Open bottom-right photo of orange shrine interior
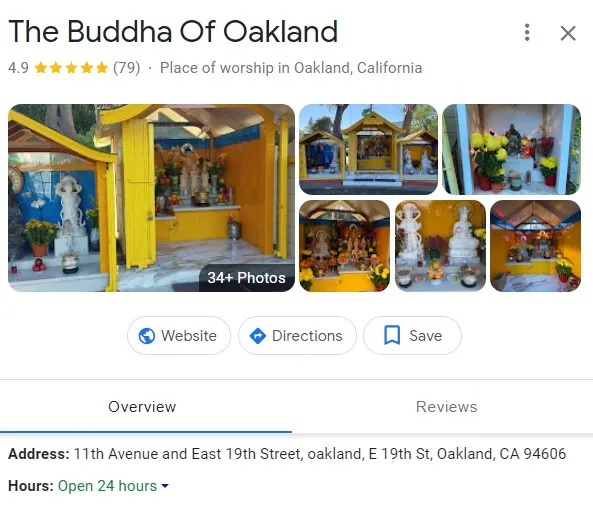 536,246
